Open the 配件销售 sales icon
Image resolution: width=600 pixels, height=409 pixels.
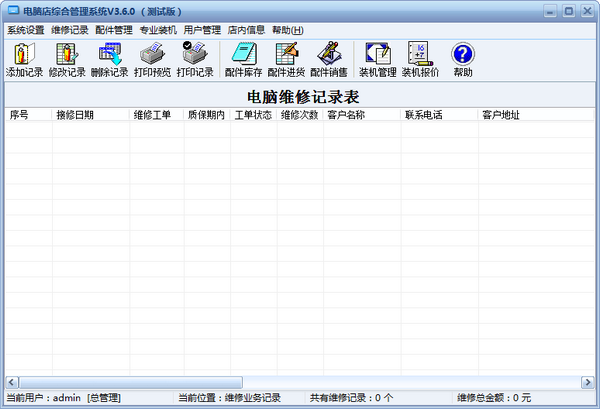click(329, 59)
